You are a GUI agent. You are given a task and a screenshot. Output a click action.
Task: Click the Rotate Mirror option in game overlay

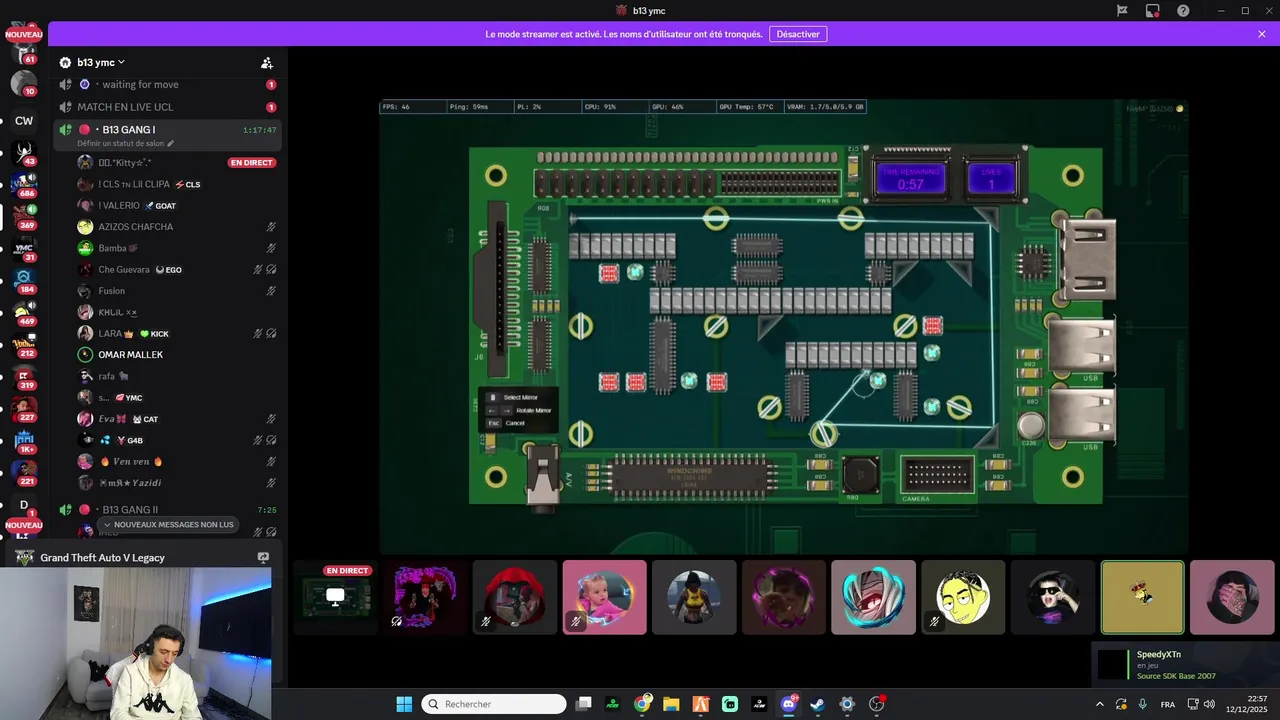point(519,410)
